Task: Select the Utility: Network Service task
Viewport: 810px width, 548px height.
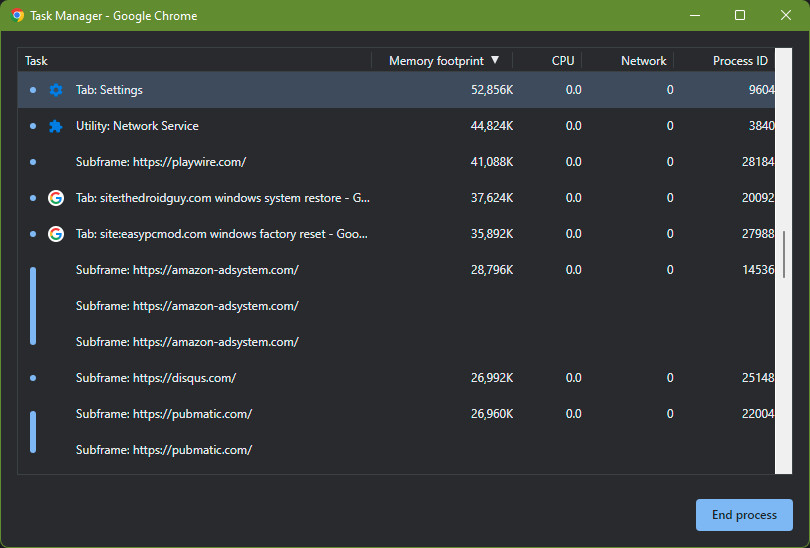Action: 396,126
